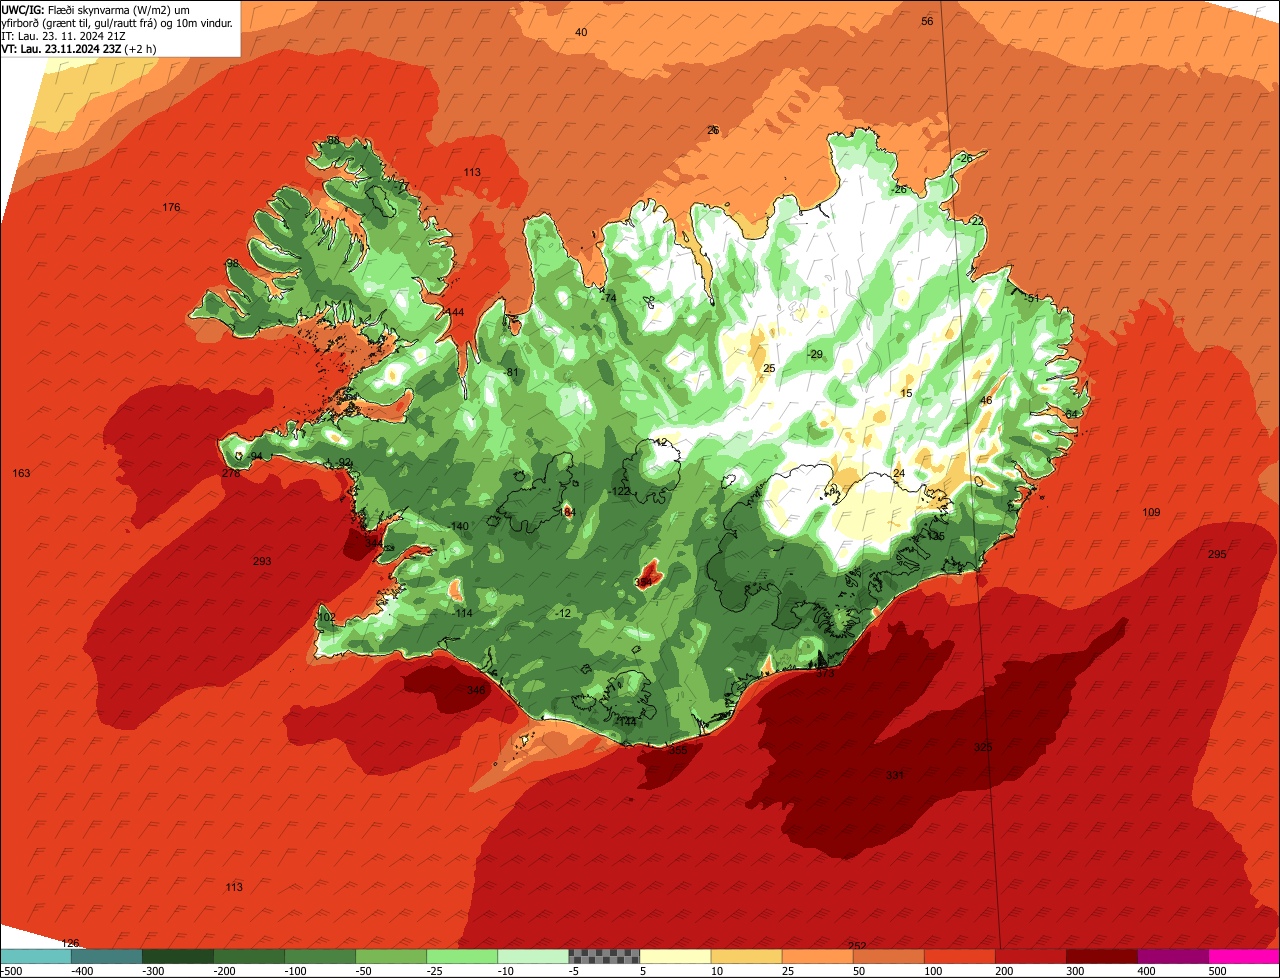
Task: Click the value 331 south of Iceland
Action: click(894, 775)
